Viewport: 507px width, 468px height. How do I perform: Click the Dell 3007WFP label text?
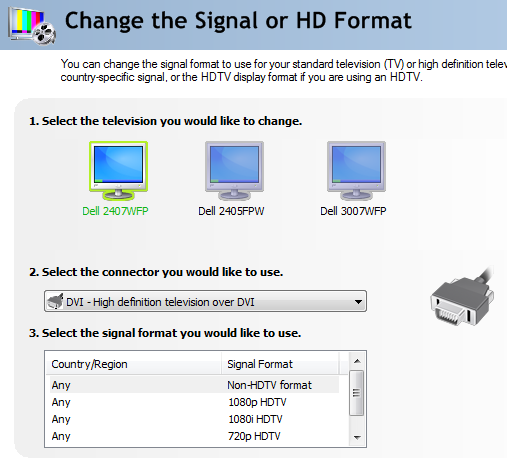[x=353, y=211]
